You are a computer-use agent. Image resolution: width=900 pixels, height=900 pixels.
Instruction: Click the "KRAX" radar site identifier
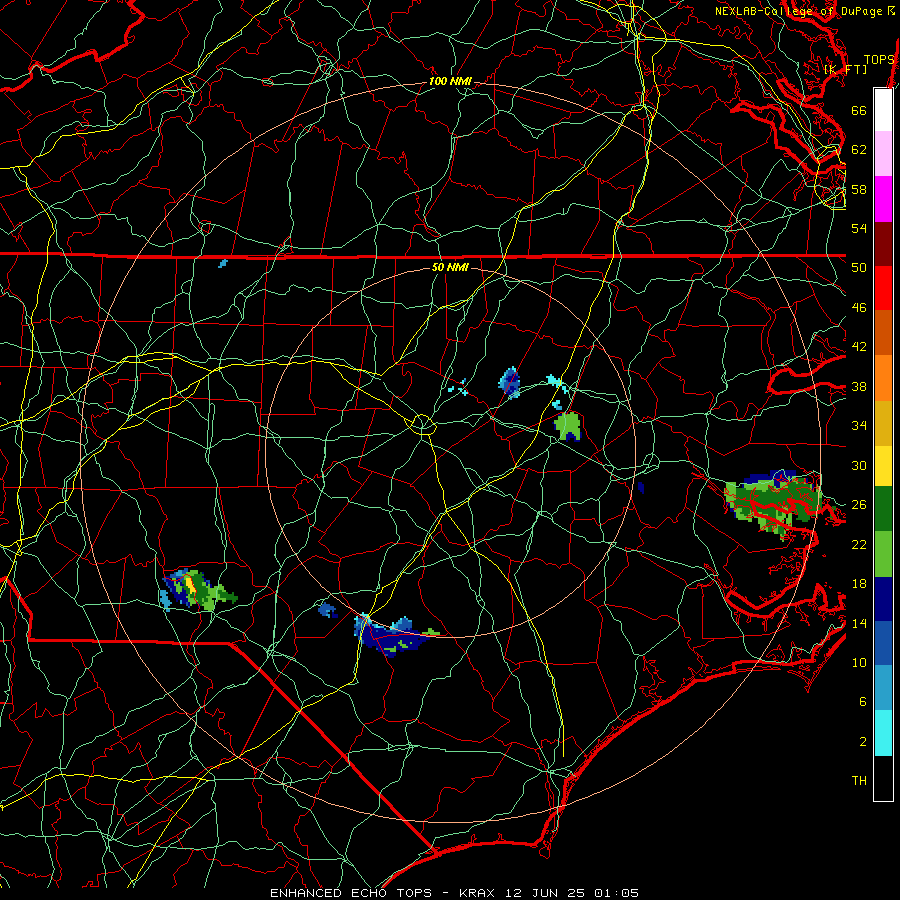coord(479,893)
